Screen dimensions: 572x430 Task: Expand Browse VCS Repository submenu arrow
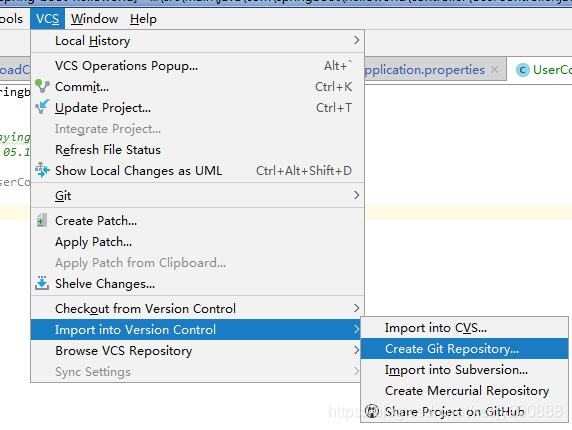point(356,350)
